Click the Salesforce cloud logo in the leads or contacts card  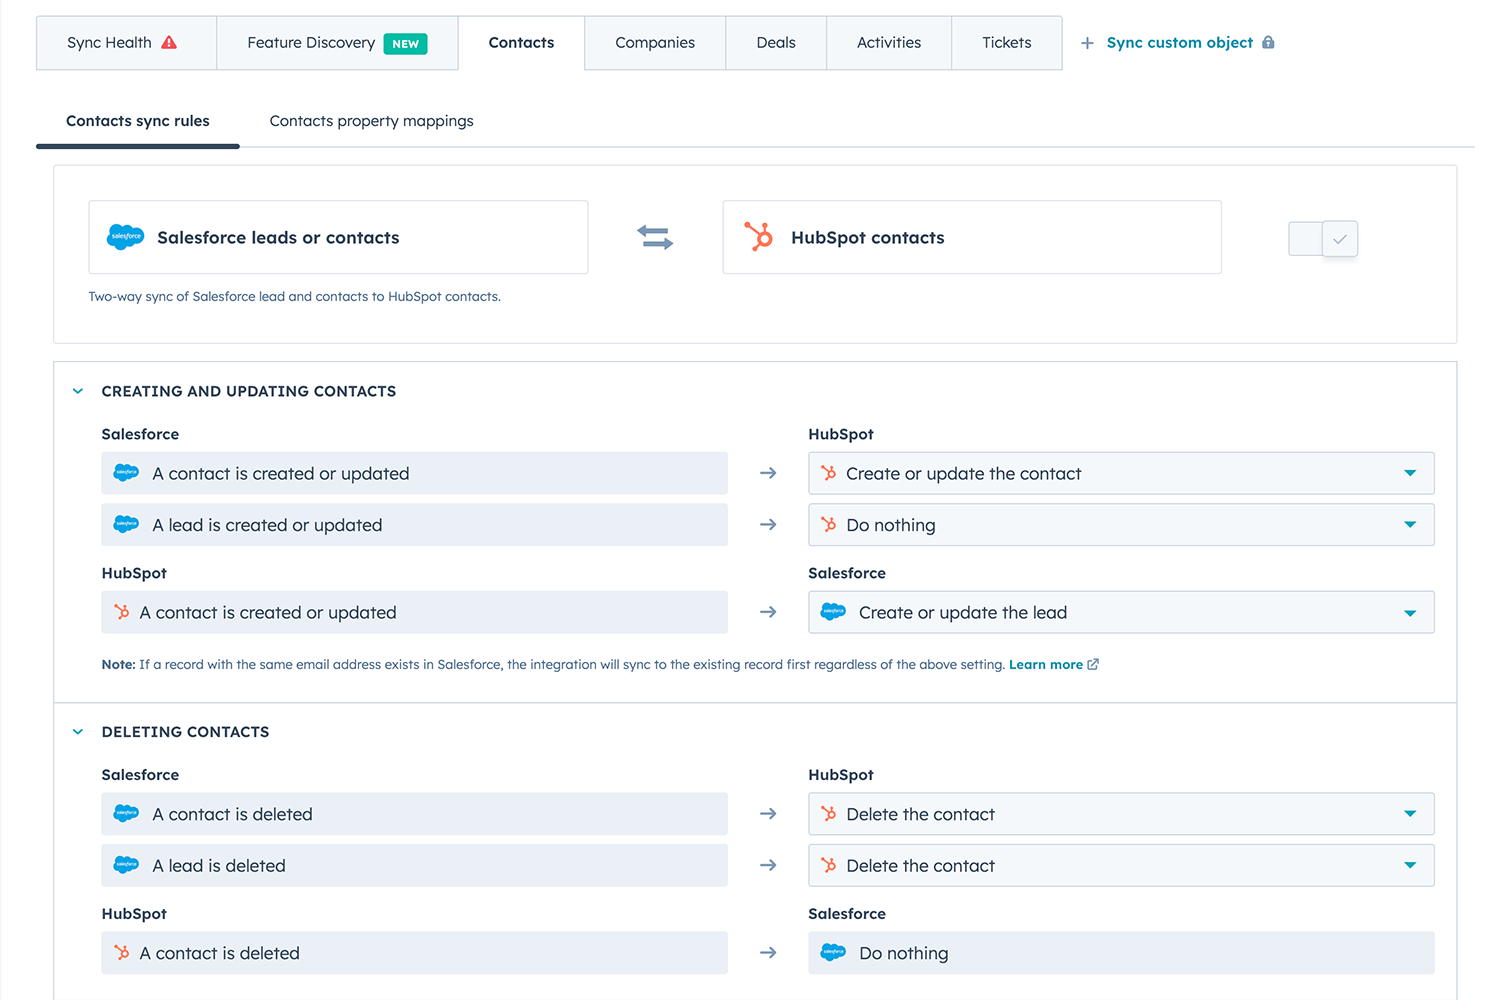tap(126, 237)
